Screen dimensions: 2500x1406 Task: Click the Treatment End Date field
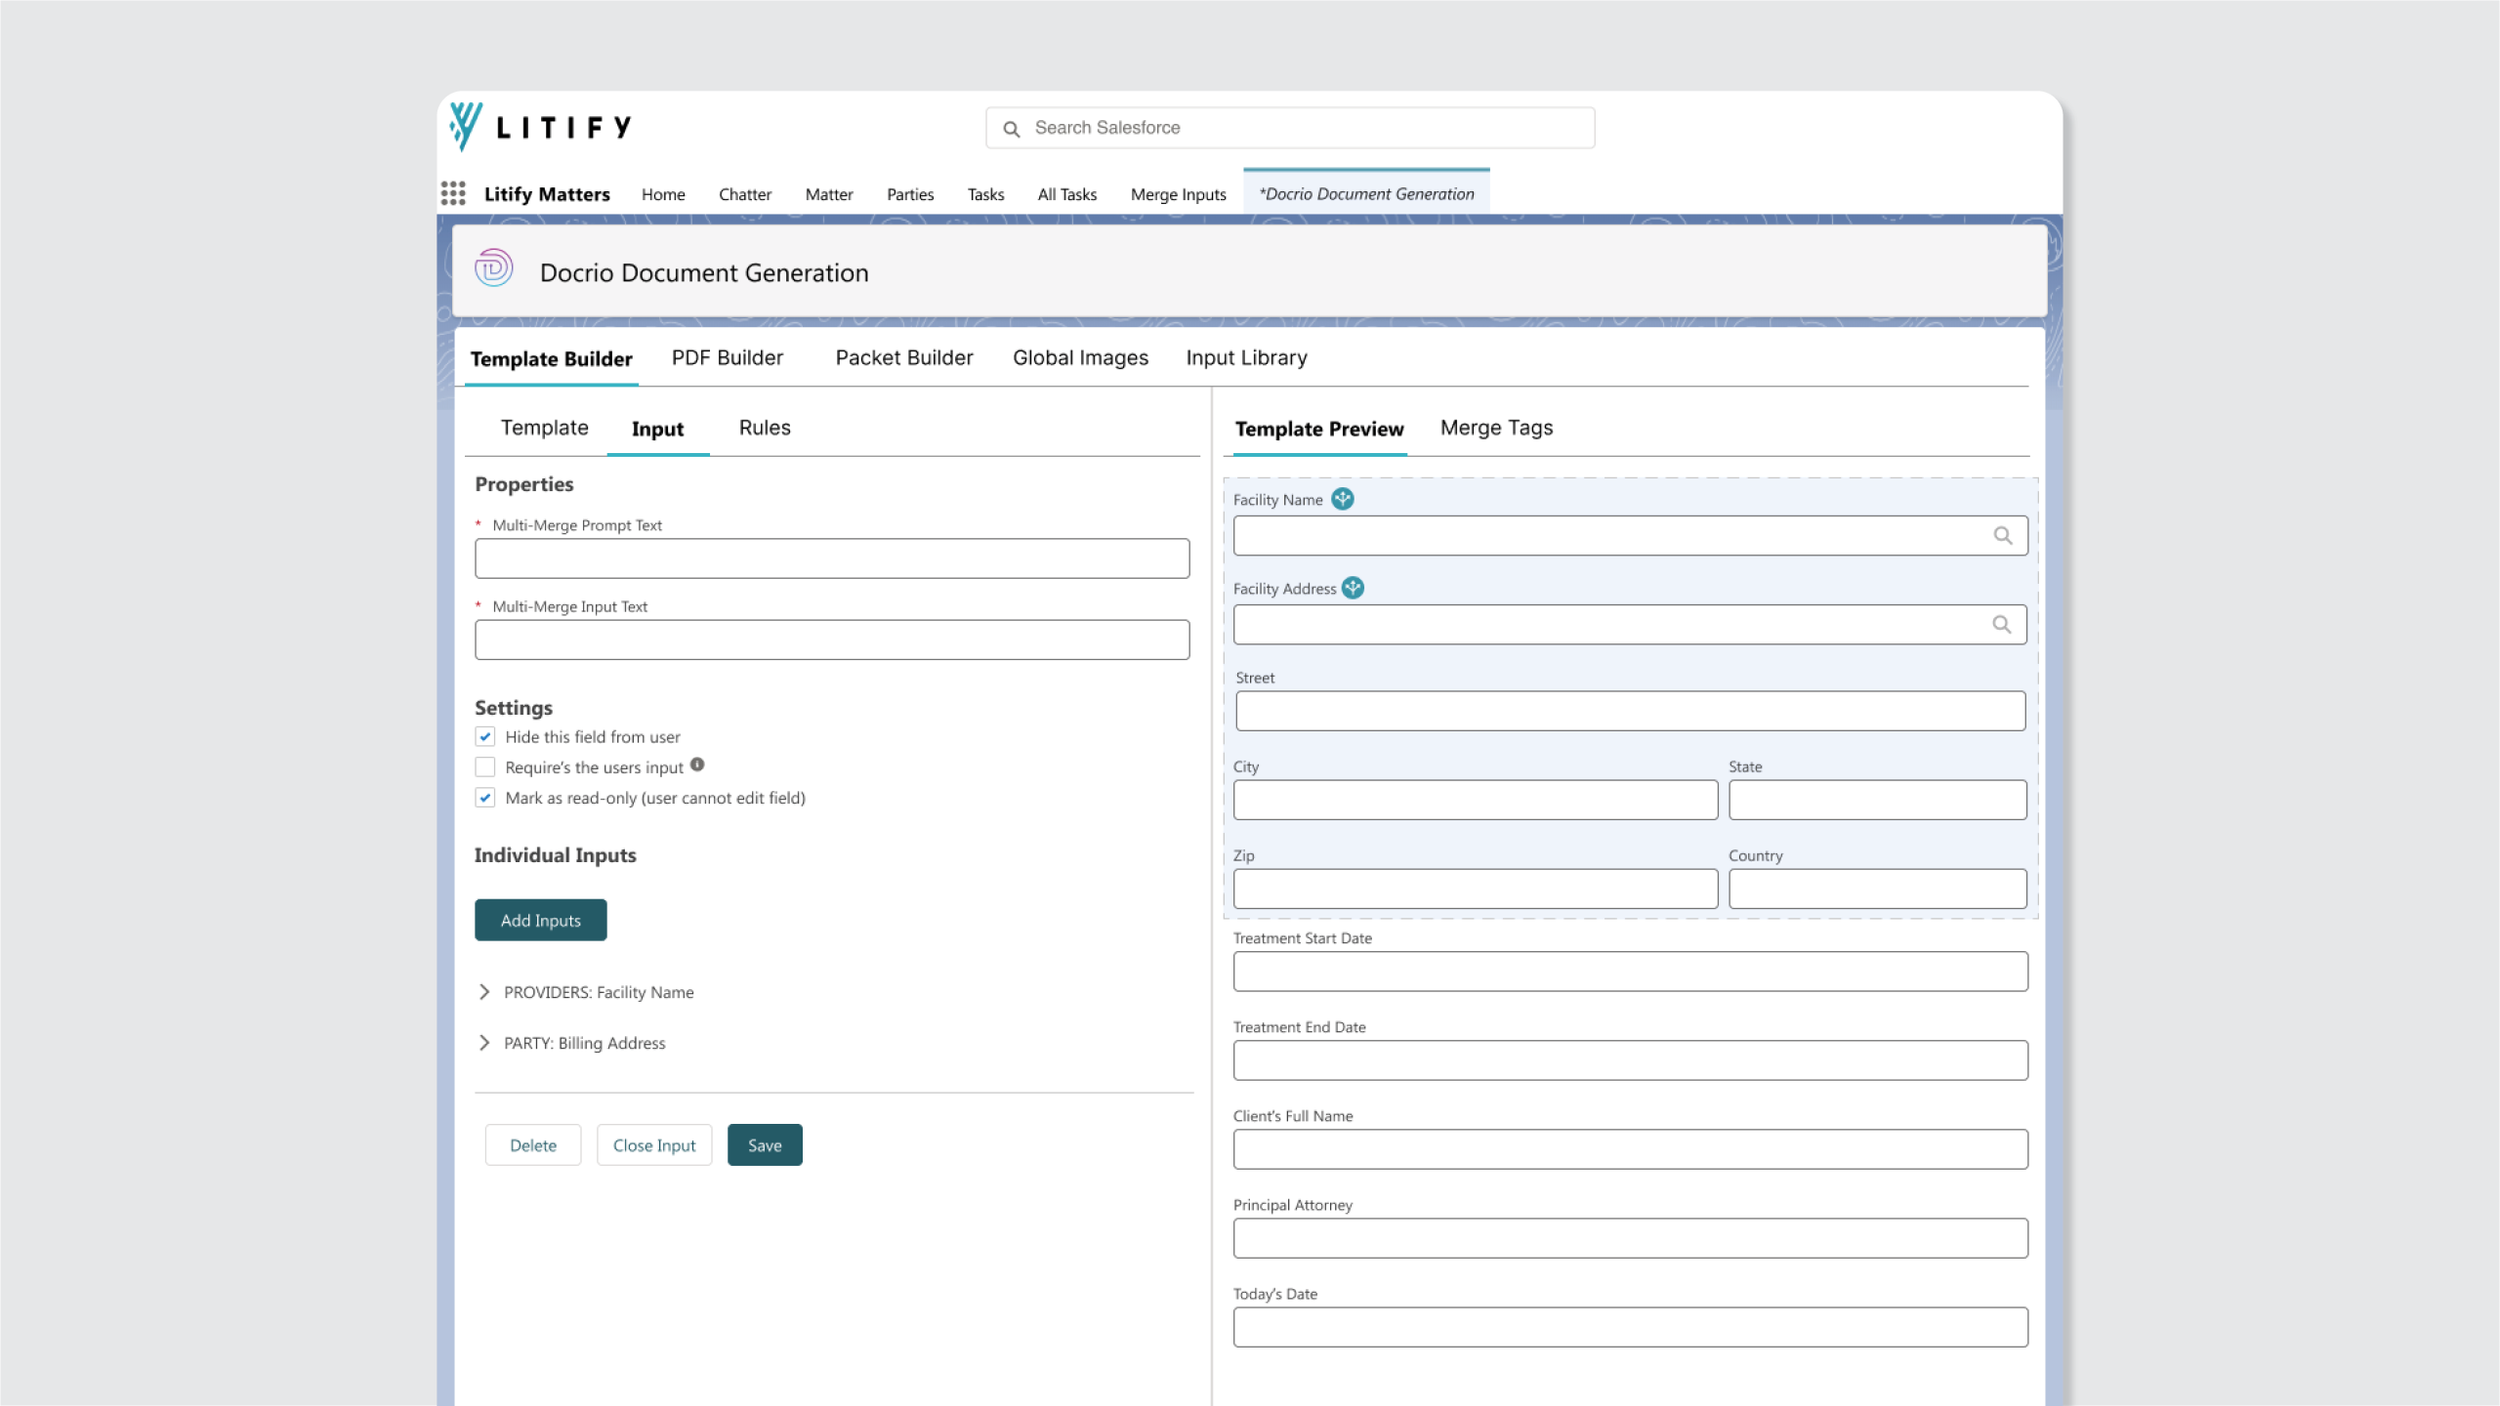tap(1630, 1061)
